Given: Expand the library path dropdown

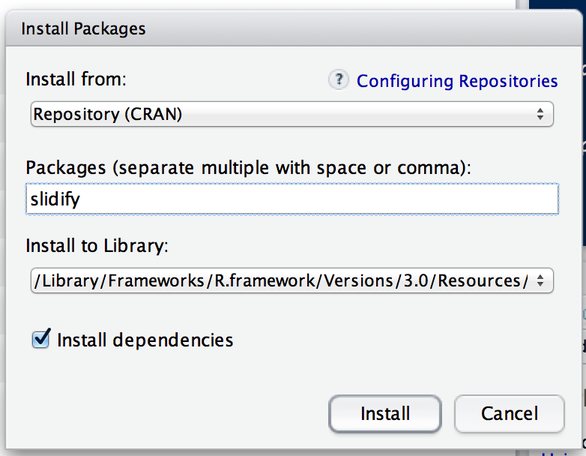Looking at the screenshot, I should tap(292, 280).
